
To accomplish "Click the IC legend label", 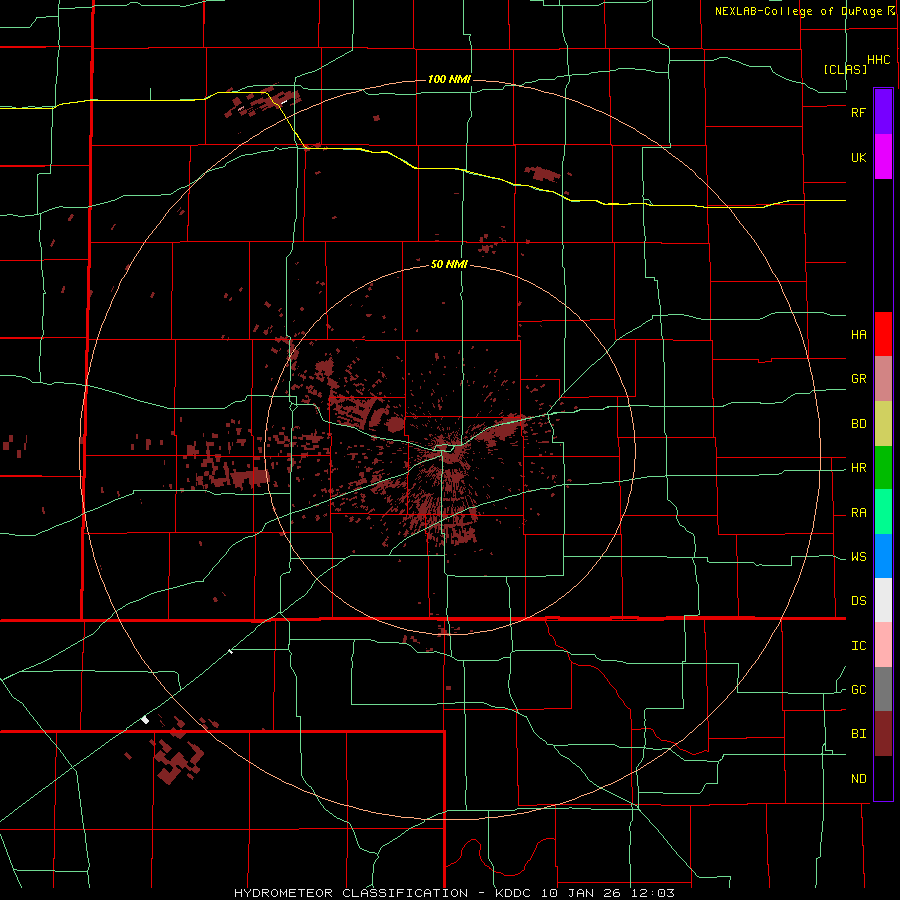I will click(858, 646).
